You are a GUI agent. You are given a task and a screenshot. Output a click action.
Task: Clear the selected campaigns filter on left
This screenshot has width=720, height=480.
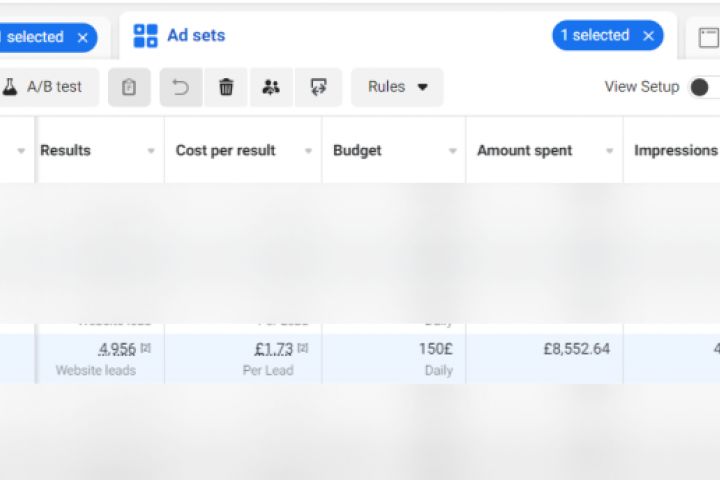tap(83, 37)
